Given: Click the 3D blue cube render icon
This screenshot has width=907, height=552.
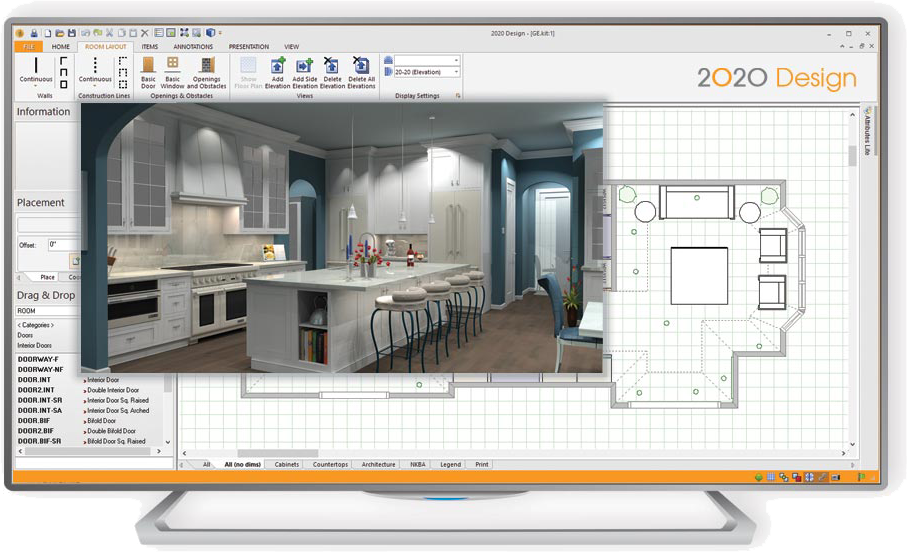Looking at the screenshot, I should click(211, 33).
